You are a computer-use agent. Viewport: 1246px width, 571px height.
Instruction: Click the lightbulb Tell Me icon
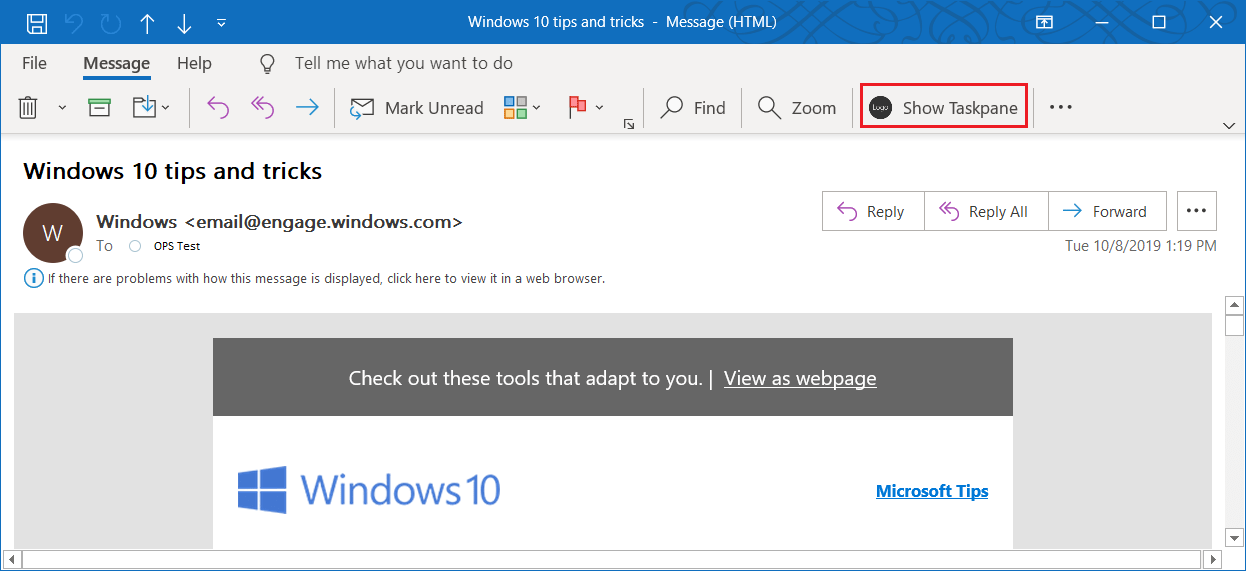point(267,63)
